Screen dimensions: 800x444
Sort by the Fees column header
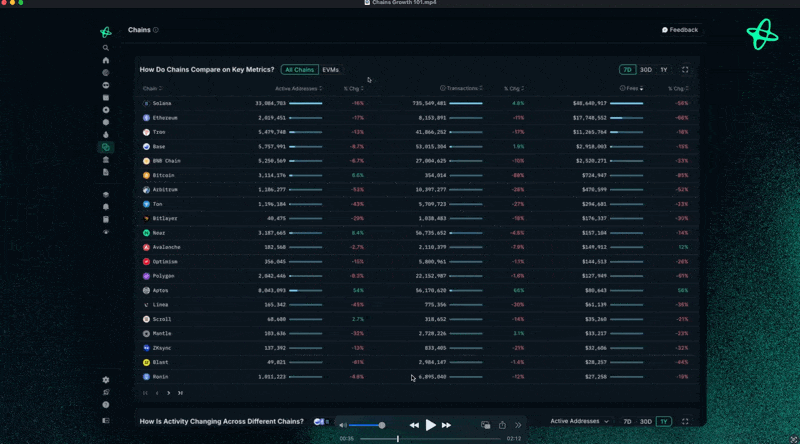[632, 89]
